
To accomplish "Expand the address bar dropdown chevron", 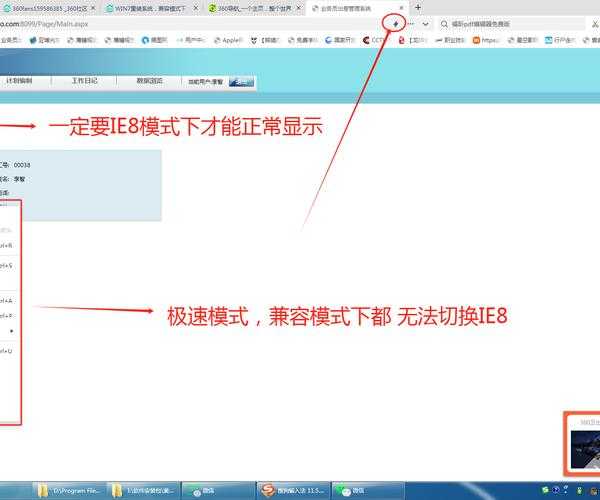I will coord(426,24).
